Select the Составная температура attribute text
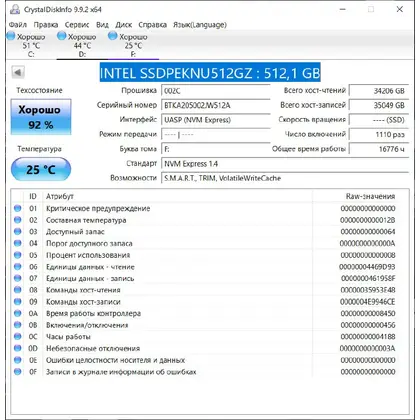 pos(86,220)
